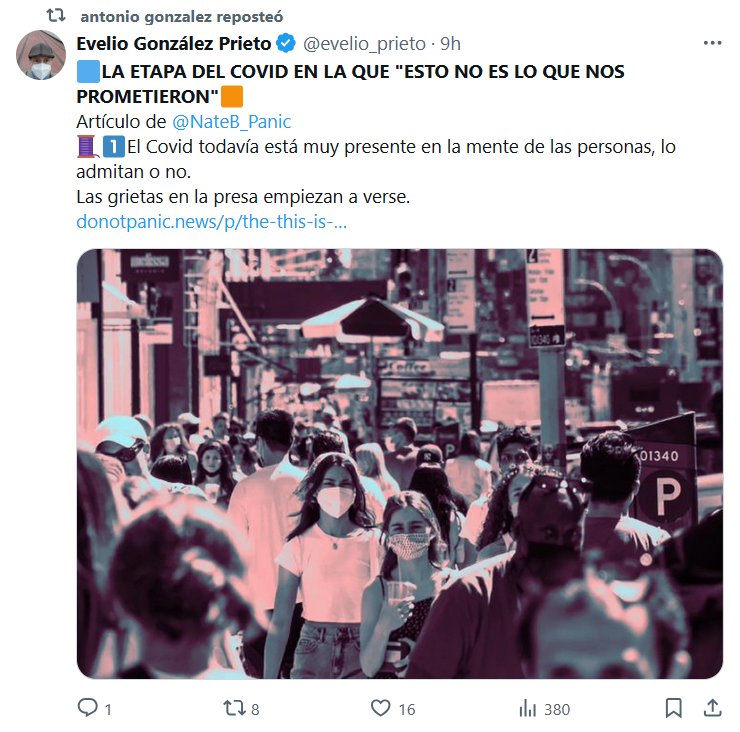The height and width of the screenshot is (732, 740).
Task: Click the repost indicator icon above the post
Action: (56, 16)
